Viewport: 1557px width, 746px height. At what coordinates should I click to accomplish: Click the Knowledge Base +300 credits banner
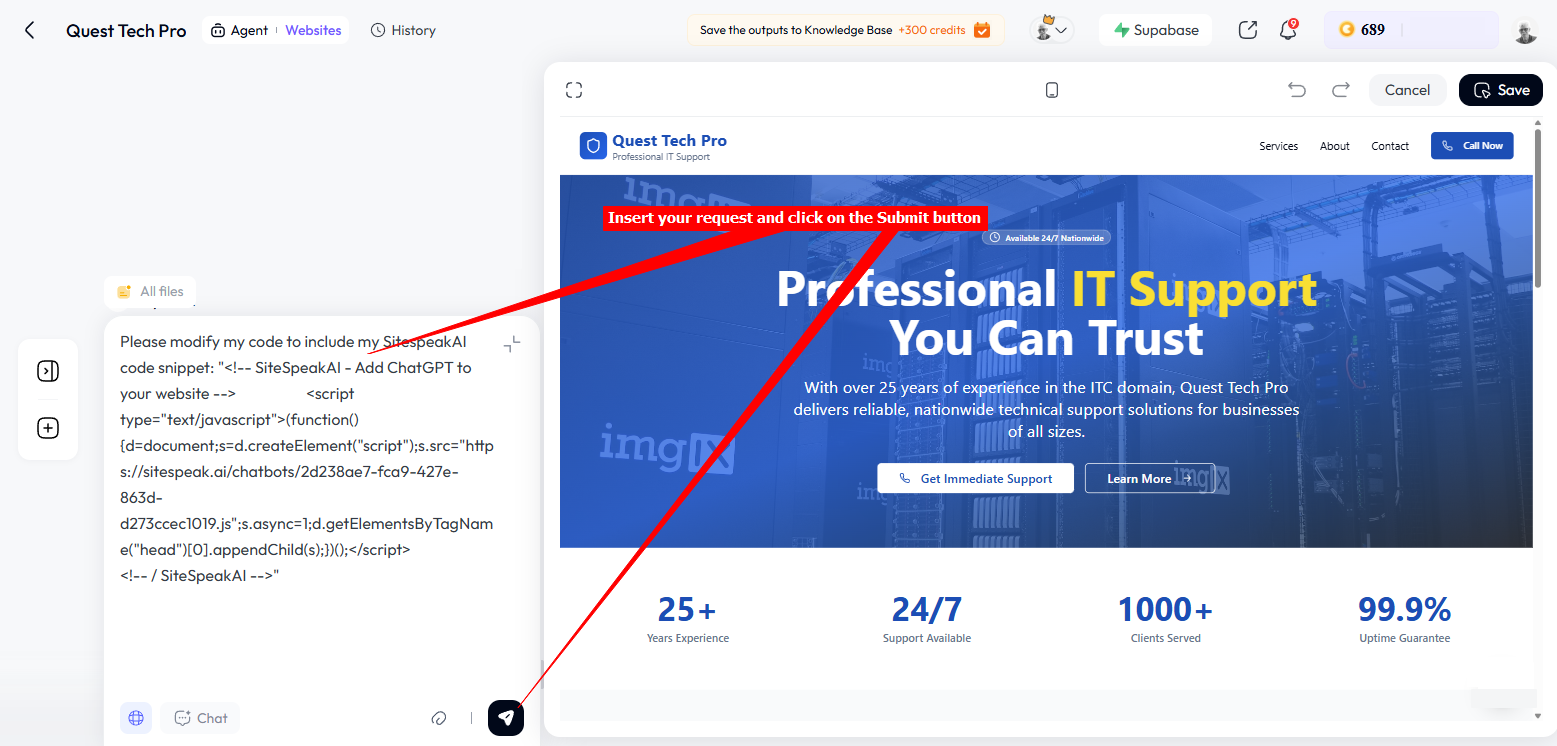point(845,30)
